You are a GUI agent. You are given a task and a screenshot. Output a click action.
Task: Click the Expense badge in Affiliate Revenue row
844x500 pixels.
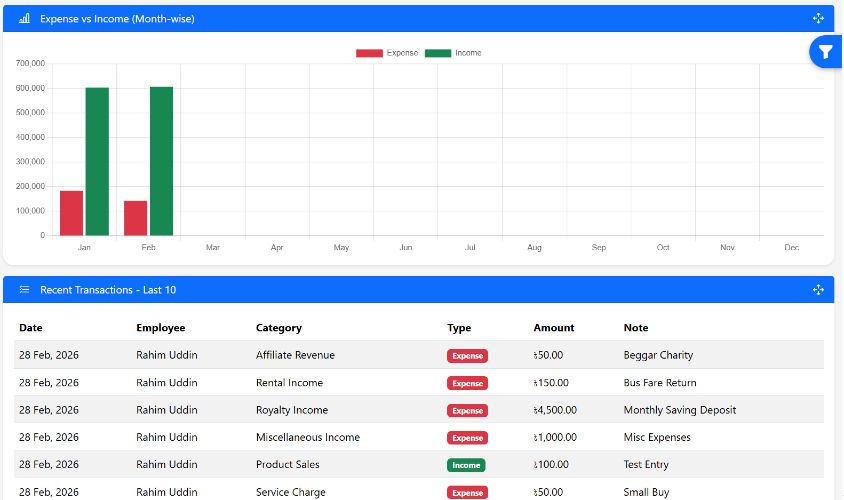(x=467, y=356)
